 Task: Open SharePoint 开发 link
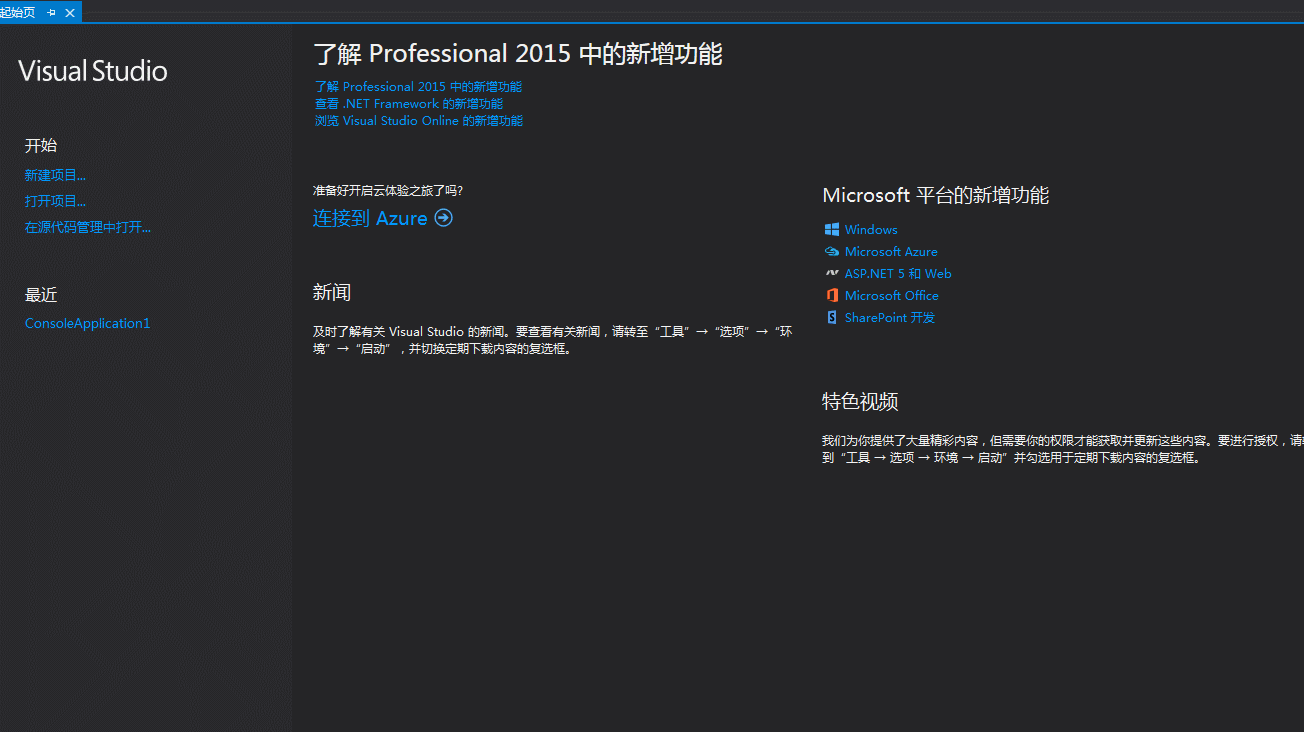click(x=890, y=317)
